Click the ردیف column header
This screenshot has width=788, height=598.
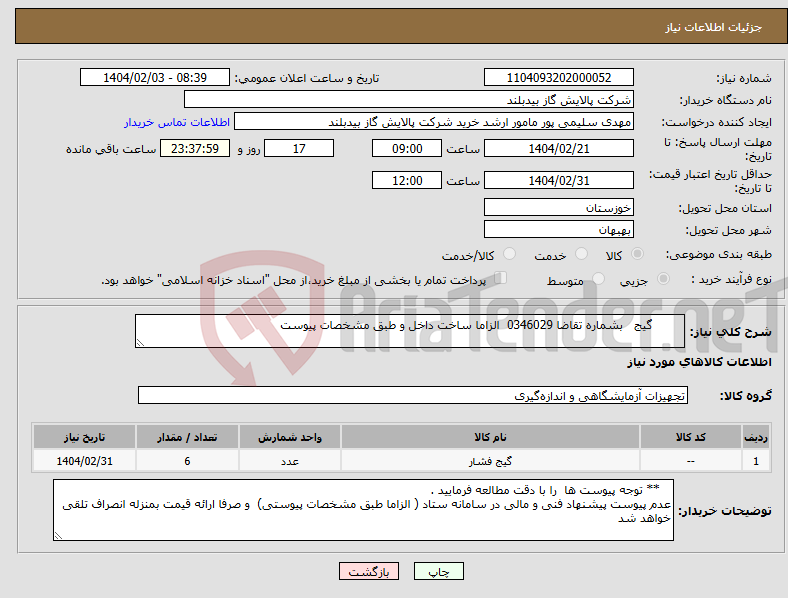tap(756, 437)
